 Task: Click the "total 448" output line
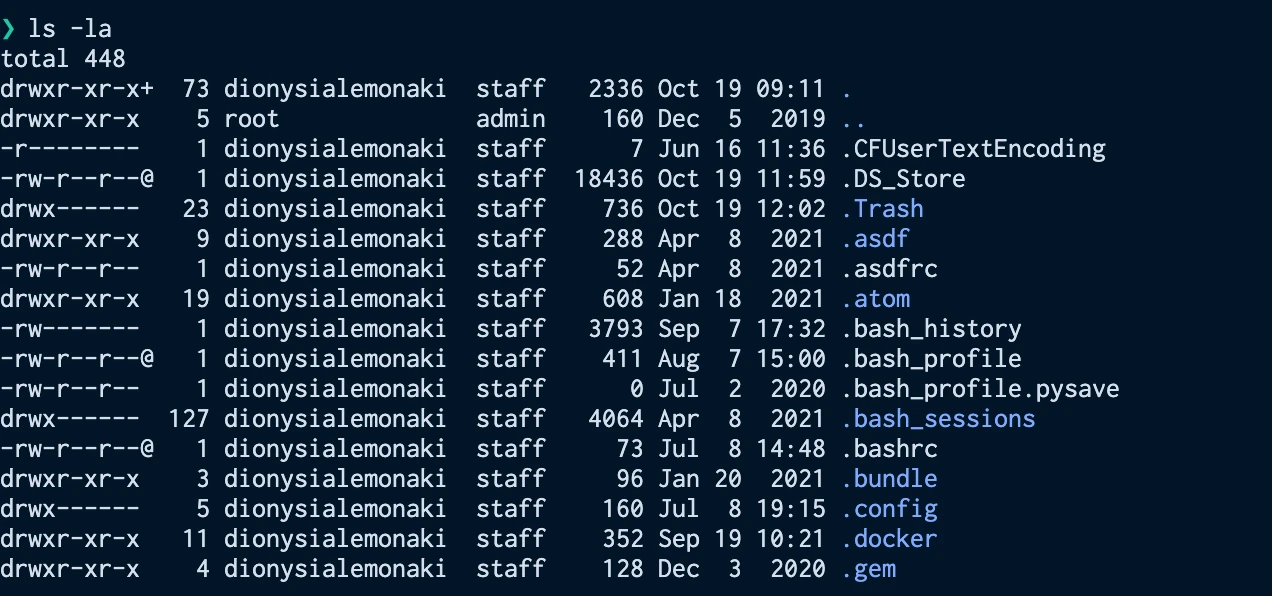point(63,59)
